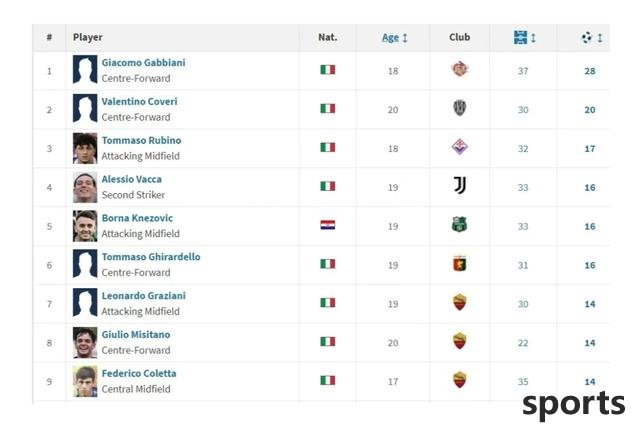Click sort arrows beside the matches icon
This screenshot has width=640, height=435.
533,38
